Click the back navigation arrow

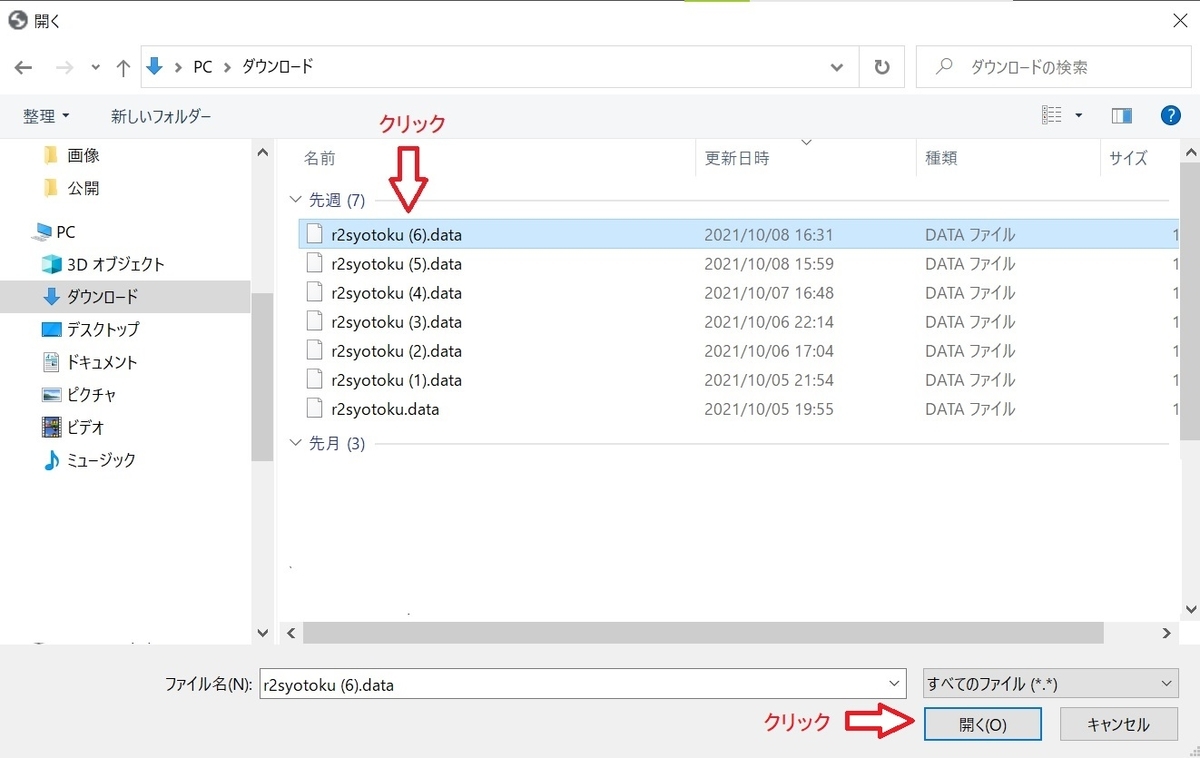(x=23, y=67)
